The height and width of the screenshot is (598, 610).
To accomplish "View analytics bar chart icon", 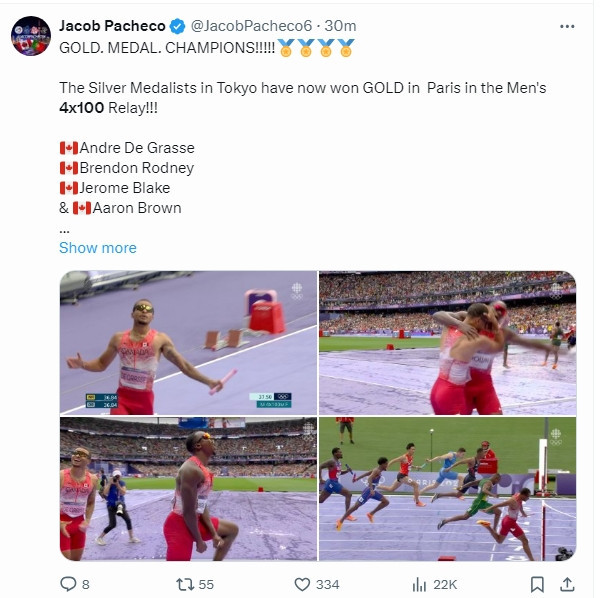I will pos(419,584).
